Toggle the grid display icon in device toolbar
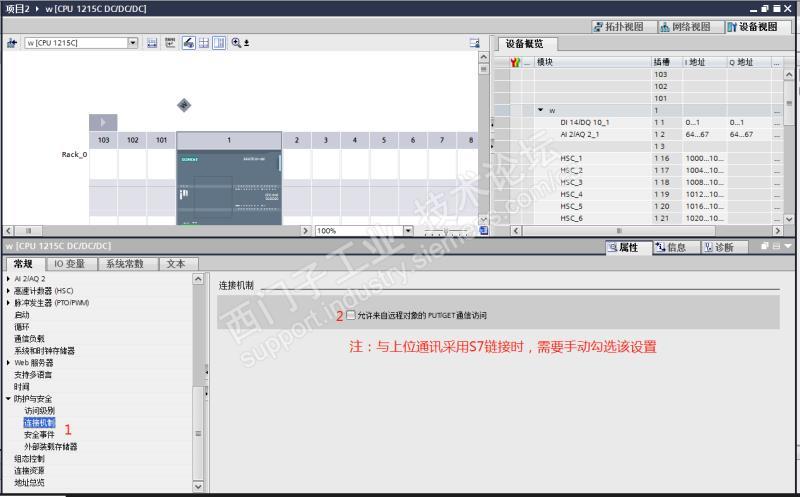The image size is (800, 497). coord(204,43)
